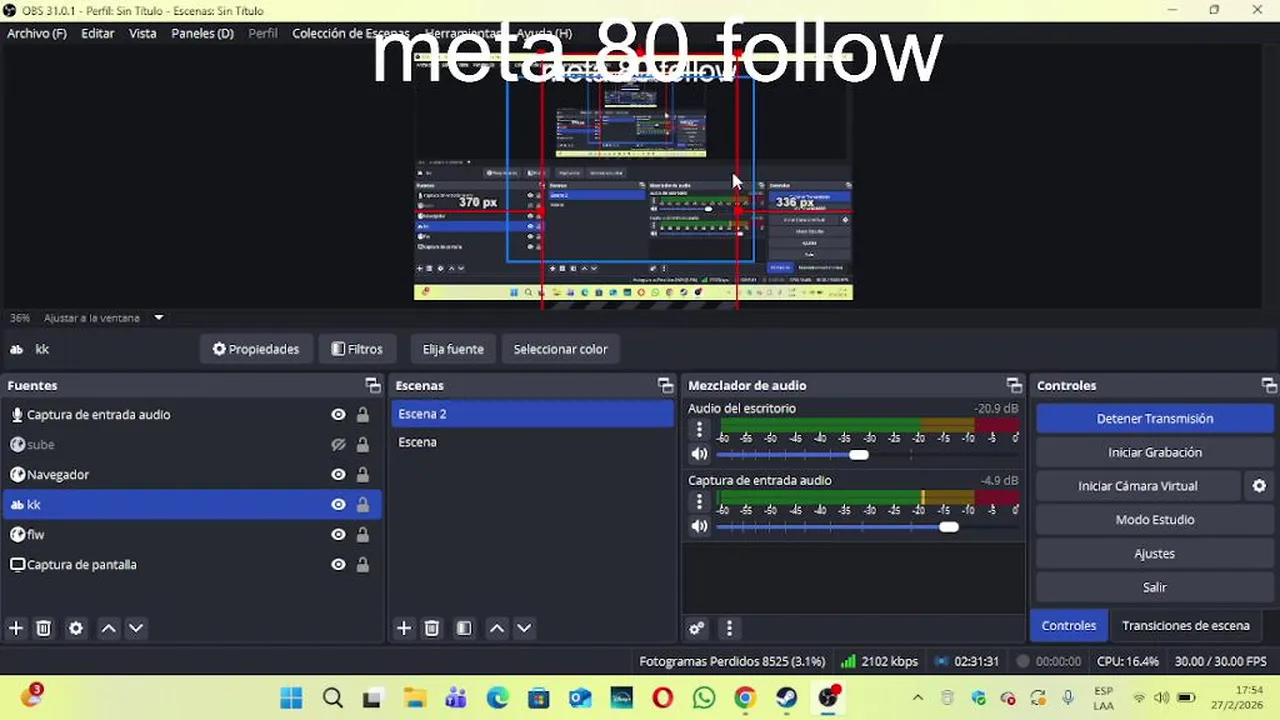
Task: Open scene filters icon in Escenas toolbar
Action: click(x=464, y=628)
